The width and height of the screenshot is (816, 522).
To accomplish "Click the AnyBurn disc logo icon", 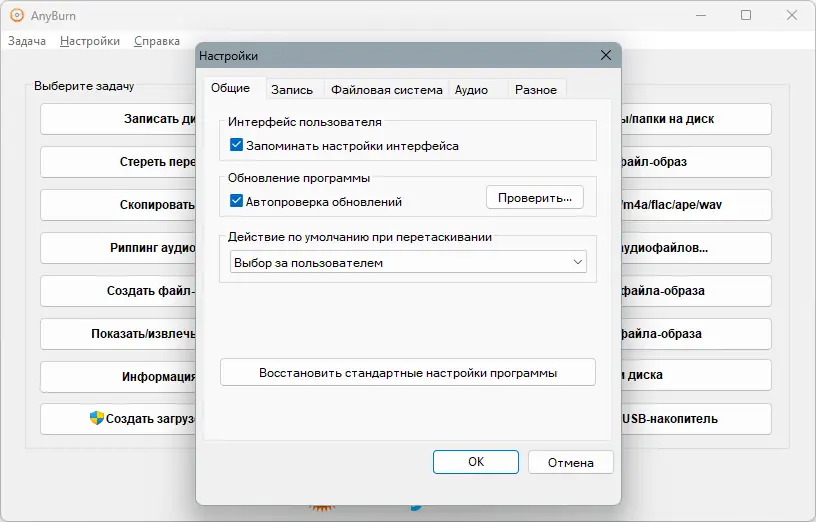I will (17, 16).
